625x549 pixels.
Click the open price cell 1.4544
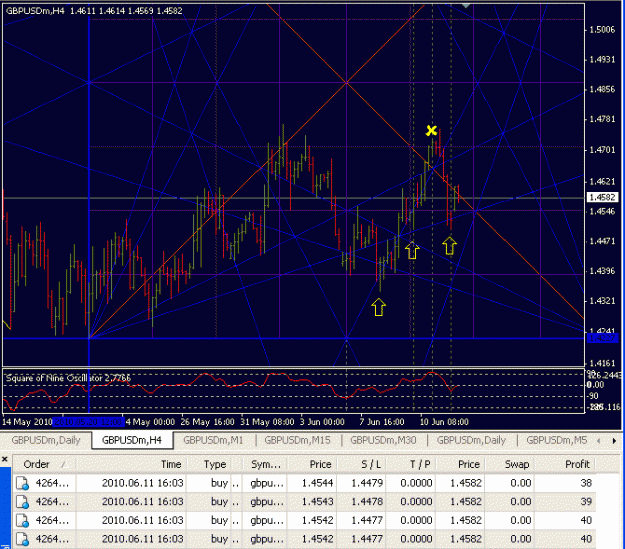tap(317, 483)
